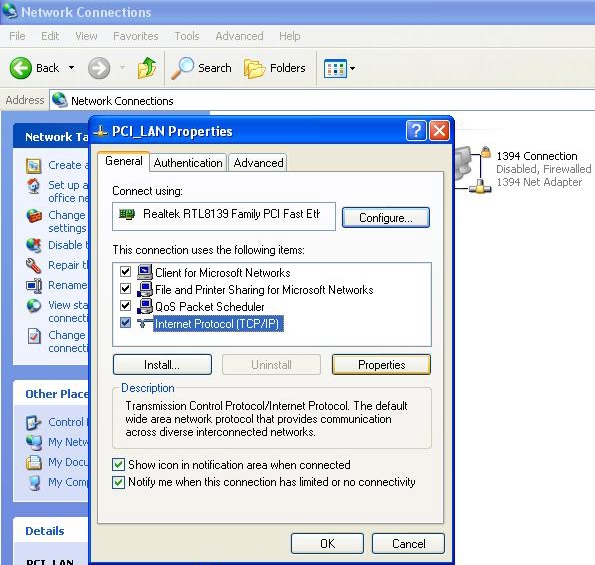Open the Advanced menu in menu bar
This screenshot has width=595, height=565.
[x=239, y=36]
